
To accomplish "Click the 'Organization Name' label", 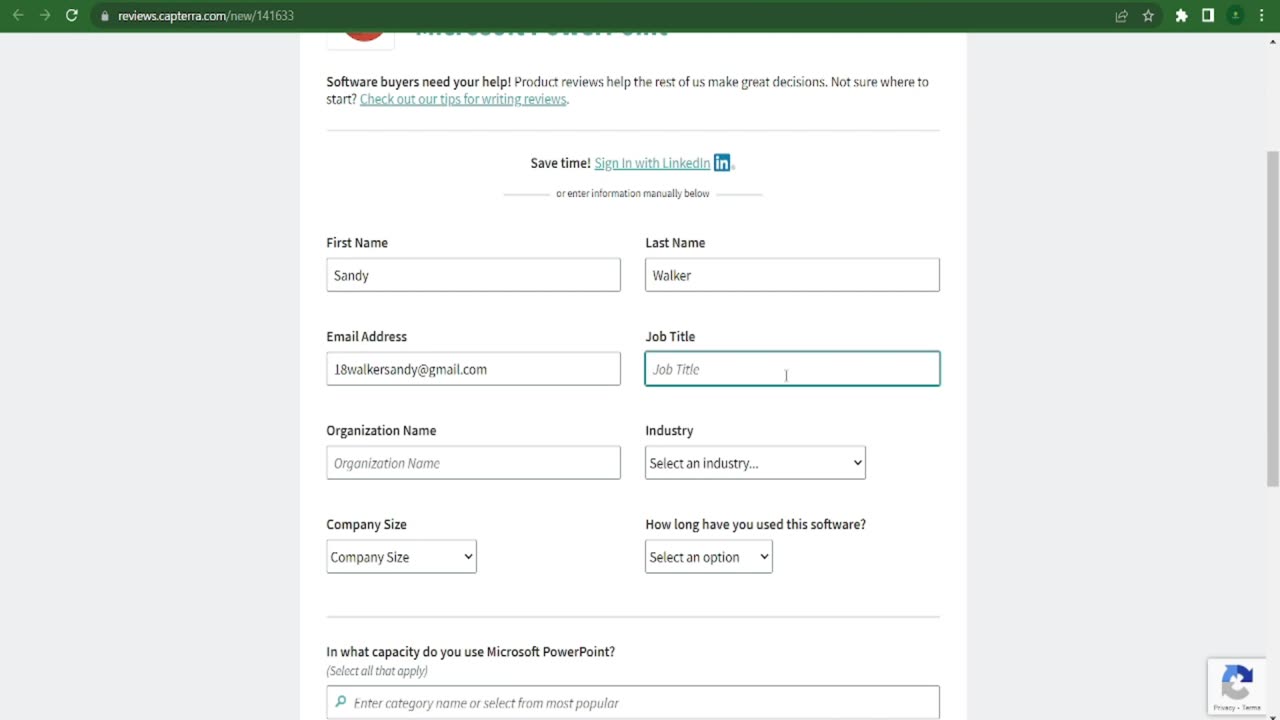I will tap(381, 431).
